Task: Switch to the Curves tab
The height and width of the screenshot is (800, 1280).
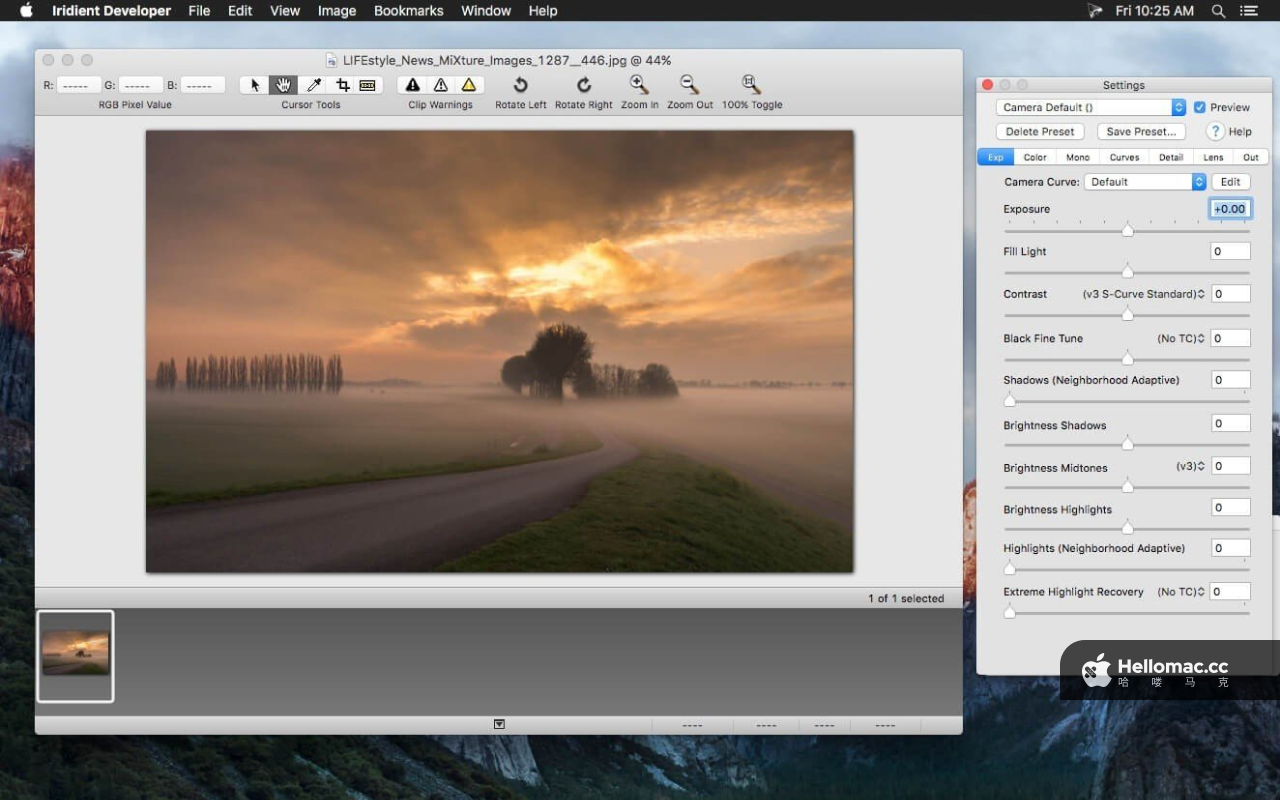Action: [x=1124, y=157]
